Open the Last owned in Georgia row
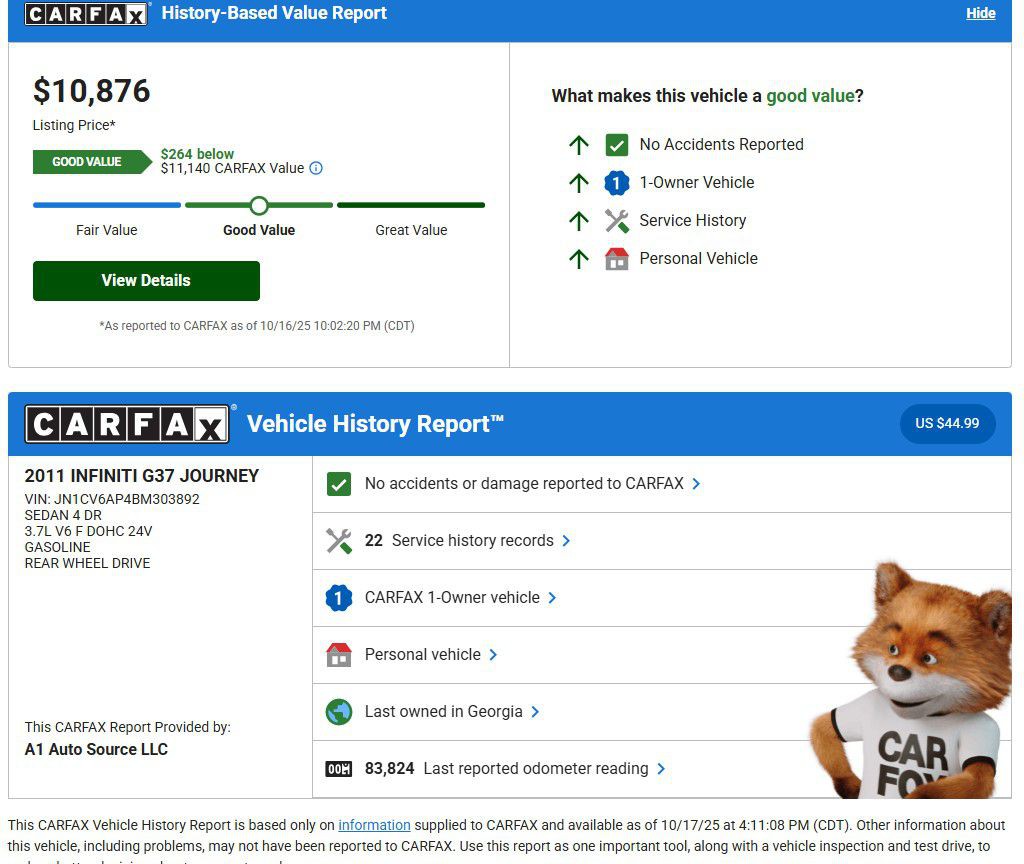 point(443,712)
